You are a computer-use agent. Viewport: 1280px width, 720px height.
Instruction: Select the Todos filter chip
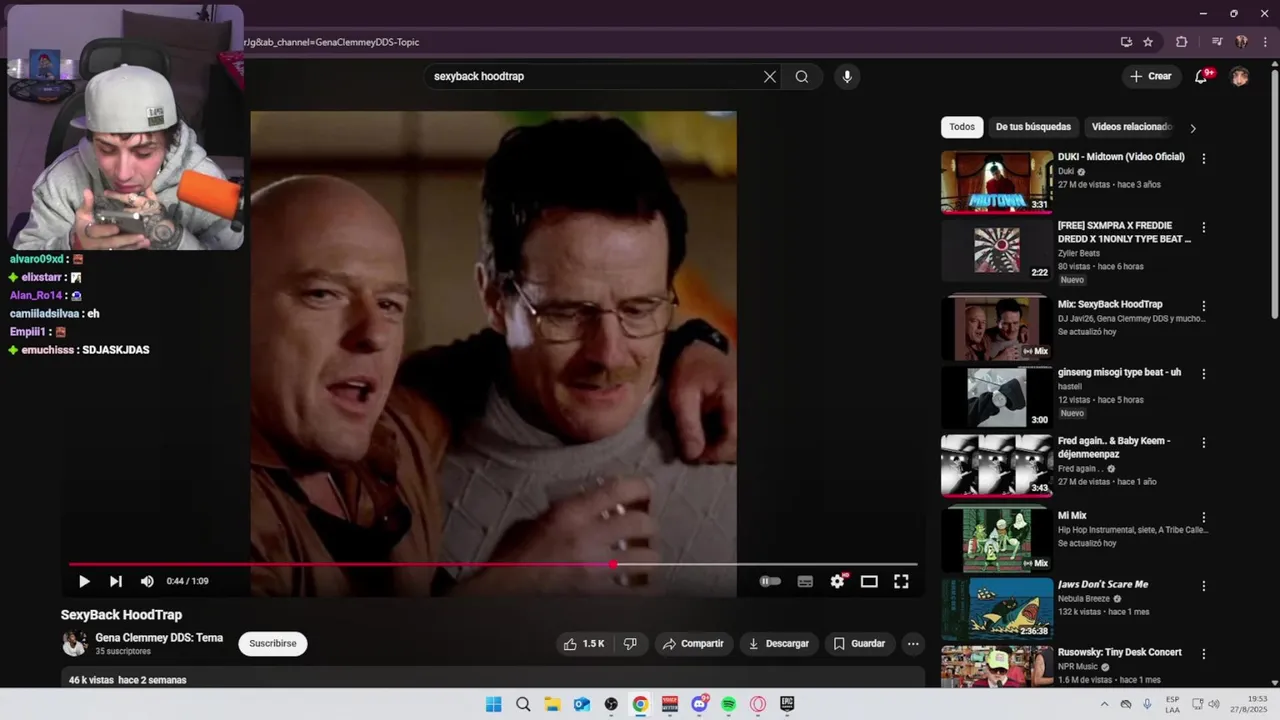pos(962,127)
